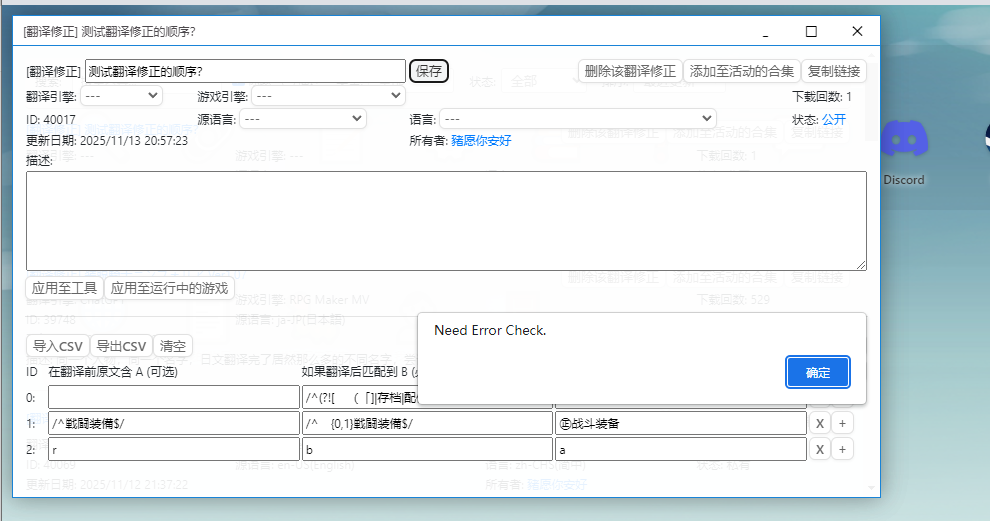Screen dimensions: 990x521
Task: Click the 公开 status link
Action: point(833,119)
